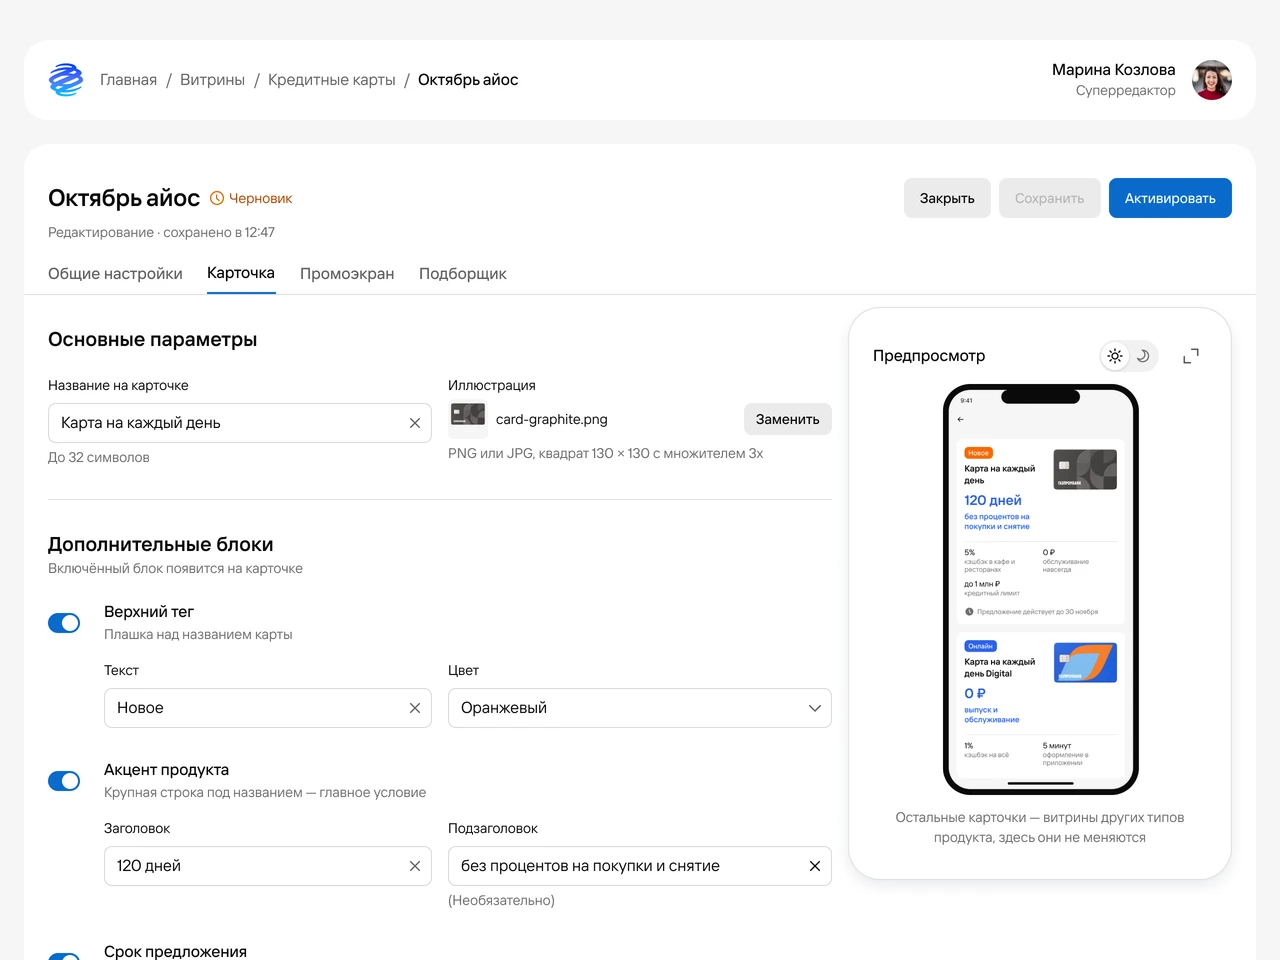The image size is (1280, 960).
Task: Select the 'Карточка' tab
Action: click(241, 273)
